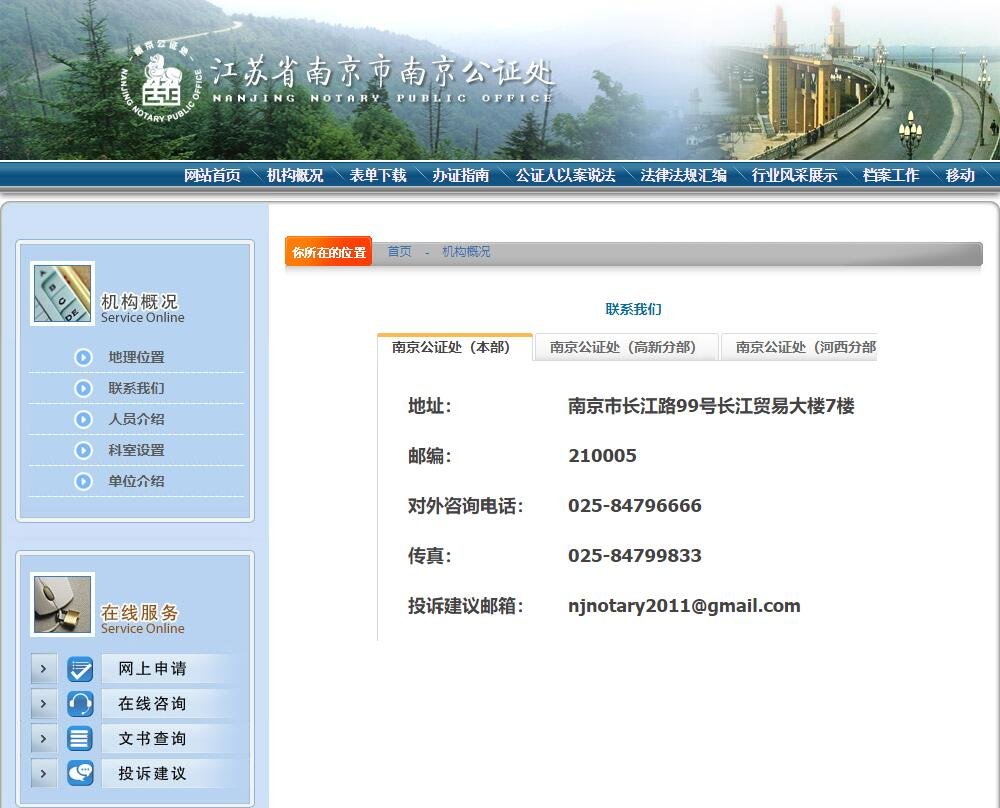Open the 南京公证处（河西分部） tab

click(807, 347)
